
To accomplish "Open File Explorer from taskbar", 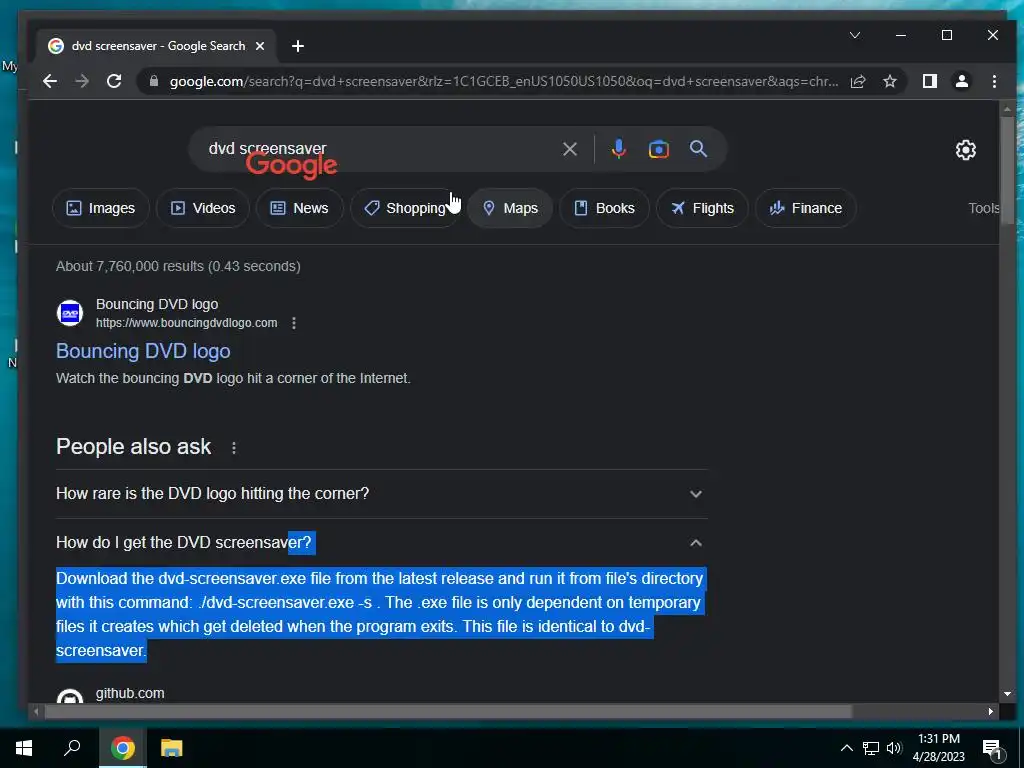I will [x=171, y=748].
